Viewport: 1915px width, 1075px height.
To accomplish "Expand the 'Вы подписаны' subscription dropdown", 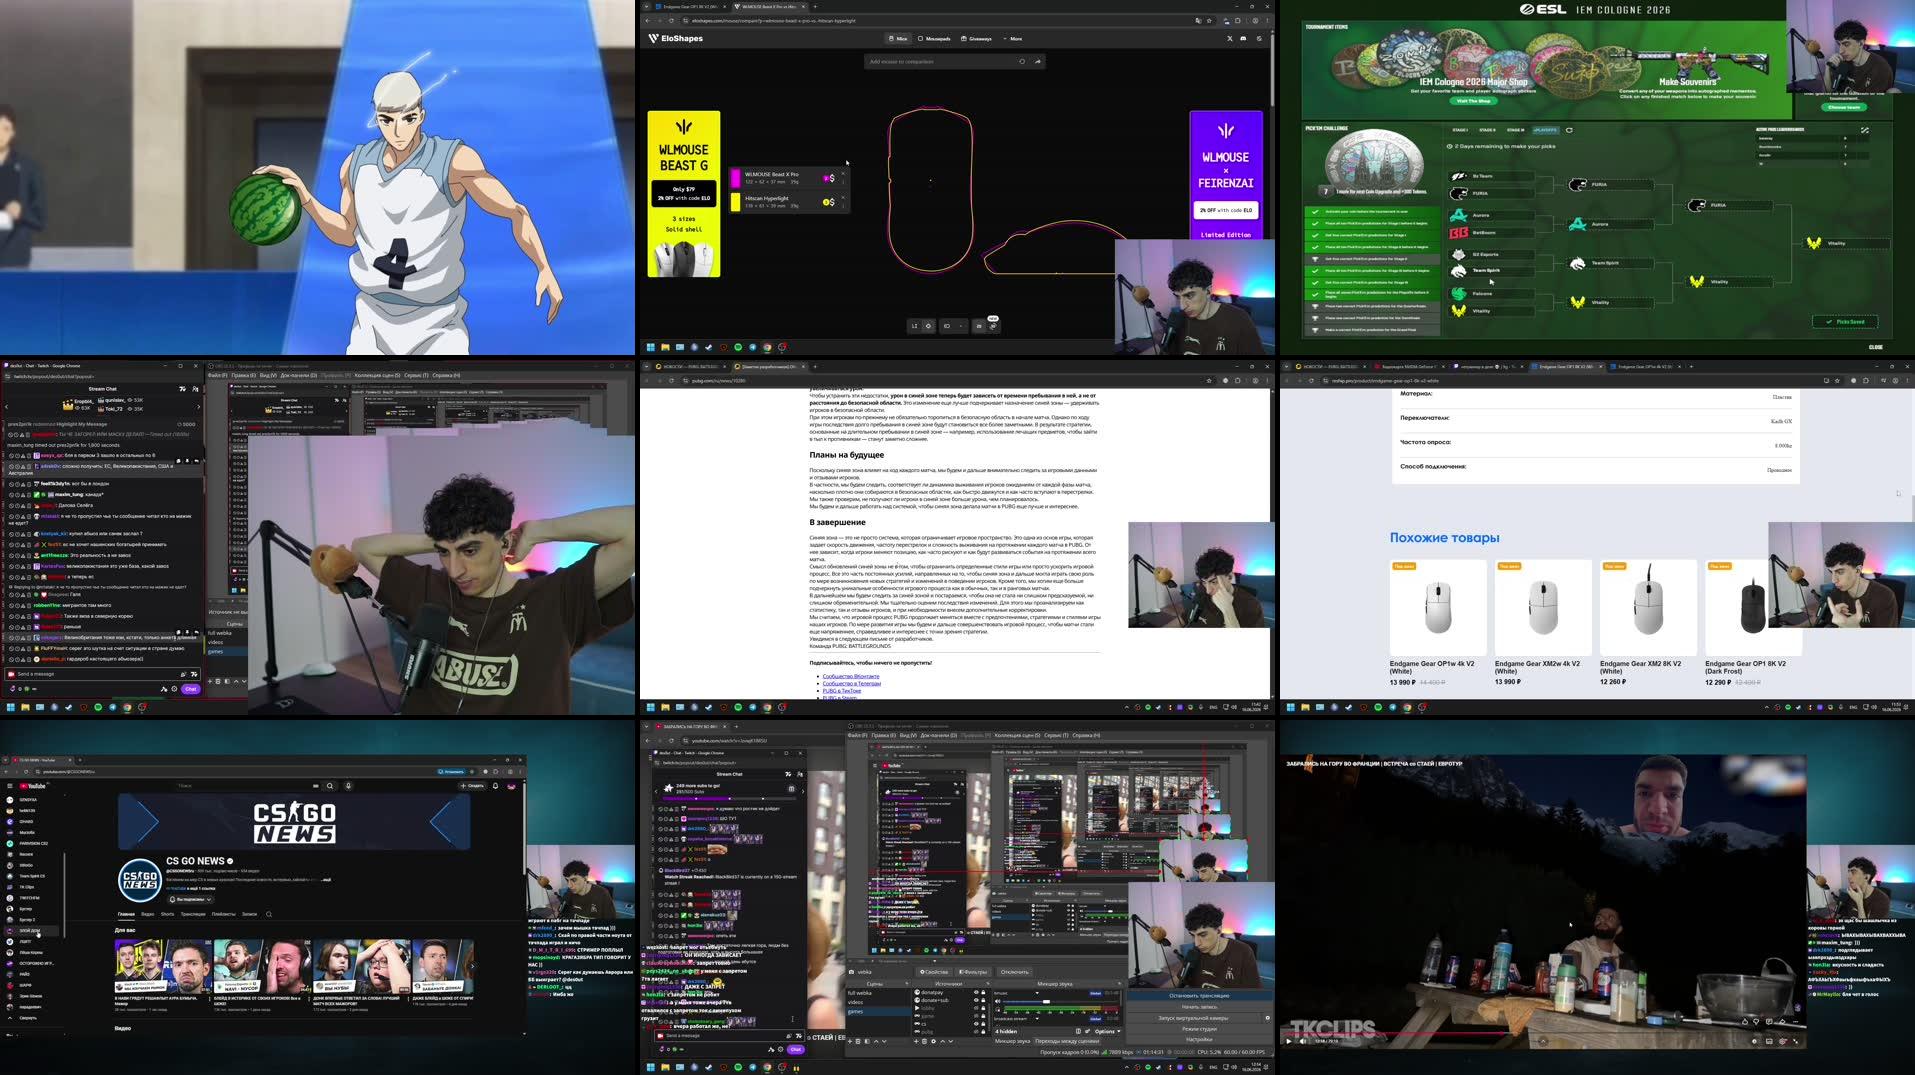I will point(190,899).
